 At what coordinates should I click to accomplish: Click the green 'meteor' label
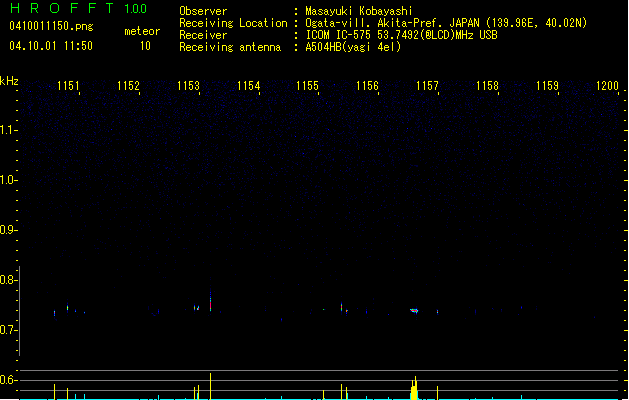[x=142, y=31]
